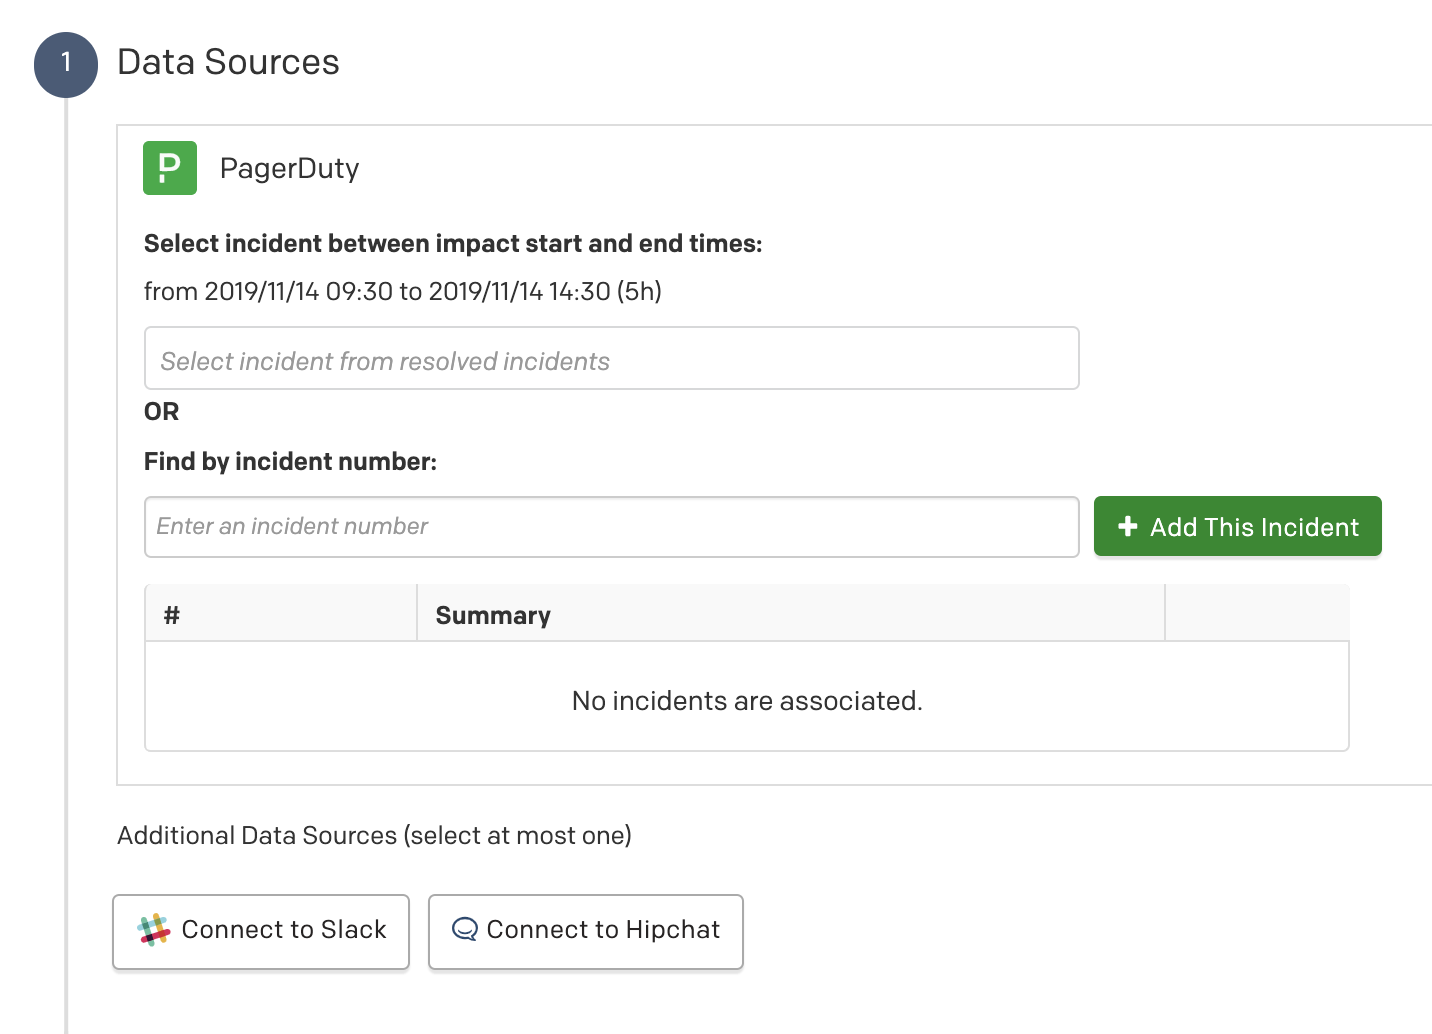Click the impact time range text showing 5h
The image size is (1432, 1034).
click(404, 291)
